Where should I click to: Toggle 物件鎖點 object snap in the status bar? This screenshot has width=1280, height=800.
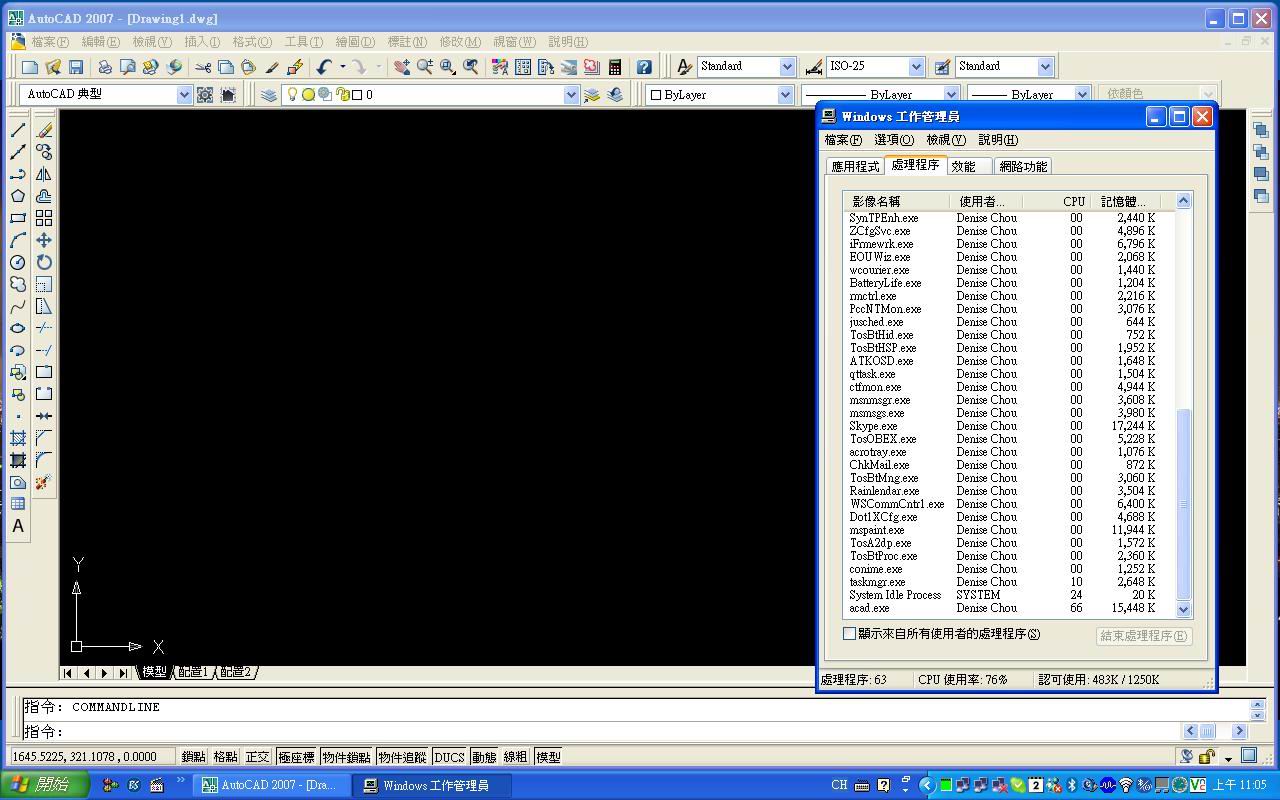click(x=346, y=757)
